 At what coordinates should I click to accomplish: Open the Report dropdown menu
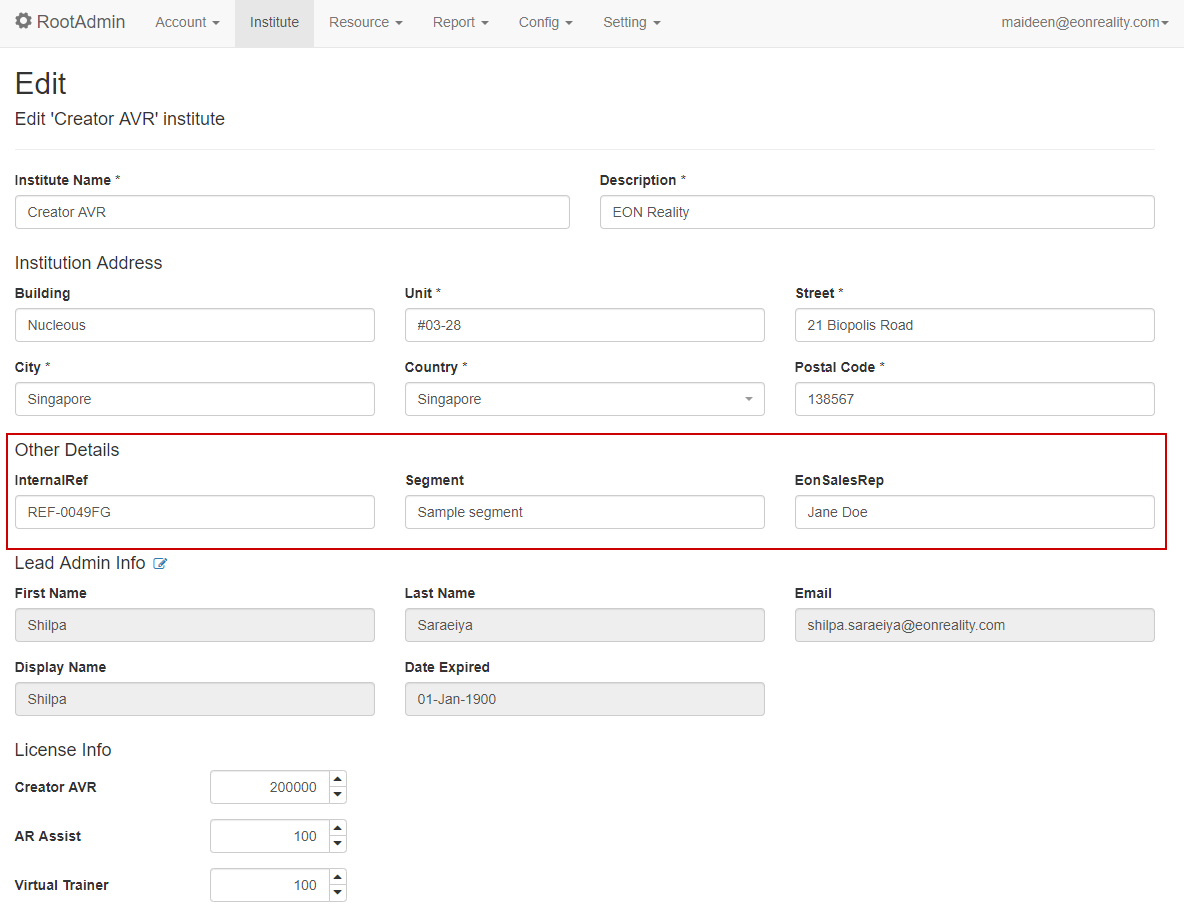click(461, 23)
